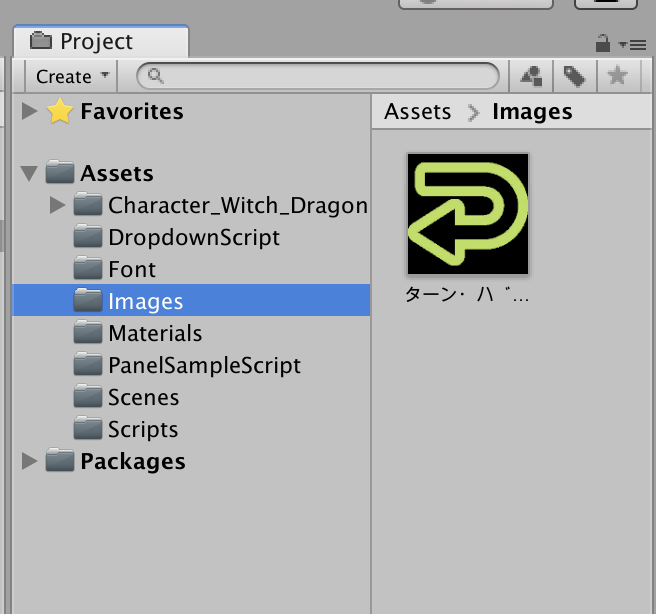Click the Search by Type icon

531,76
